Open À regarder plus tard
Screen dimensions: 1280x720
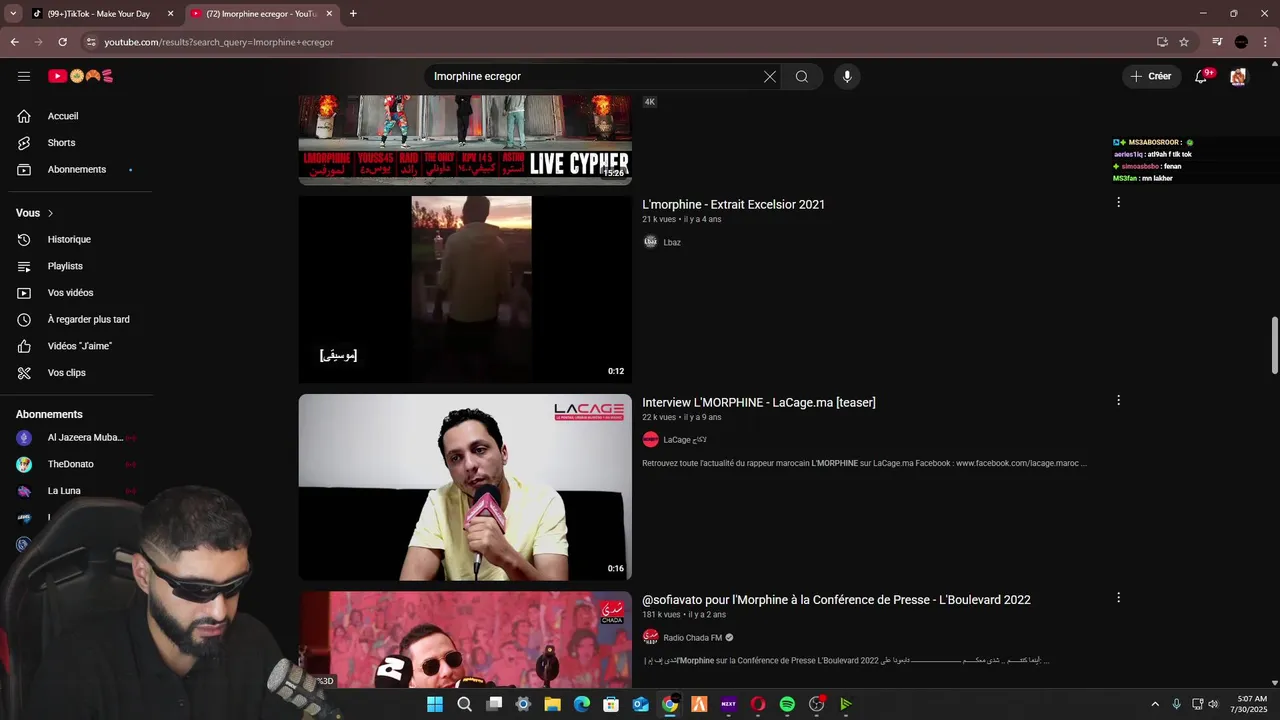pos(76,320)
